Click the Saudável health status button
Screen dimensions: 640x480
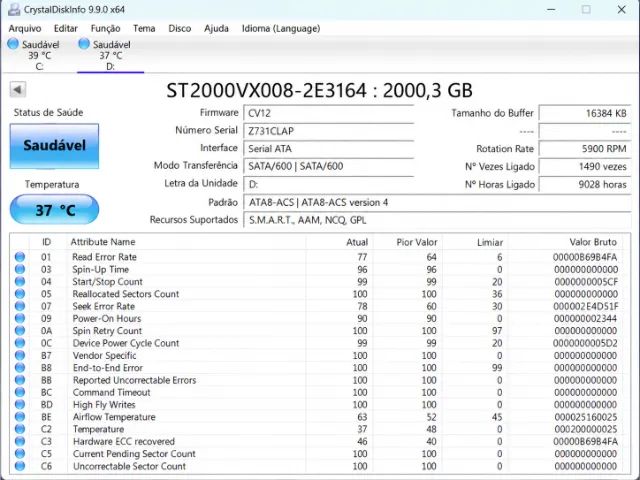tap(54, 146)
